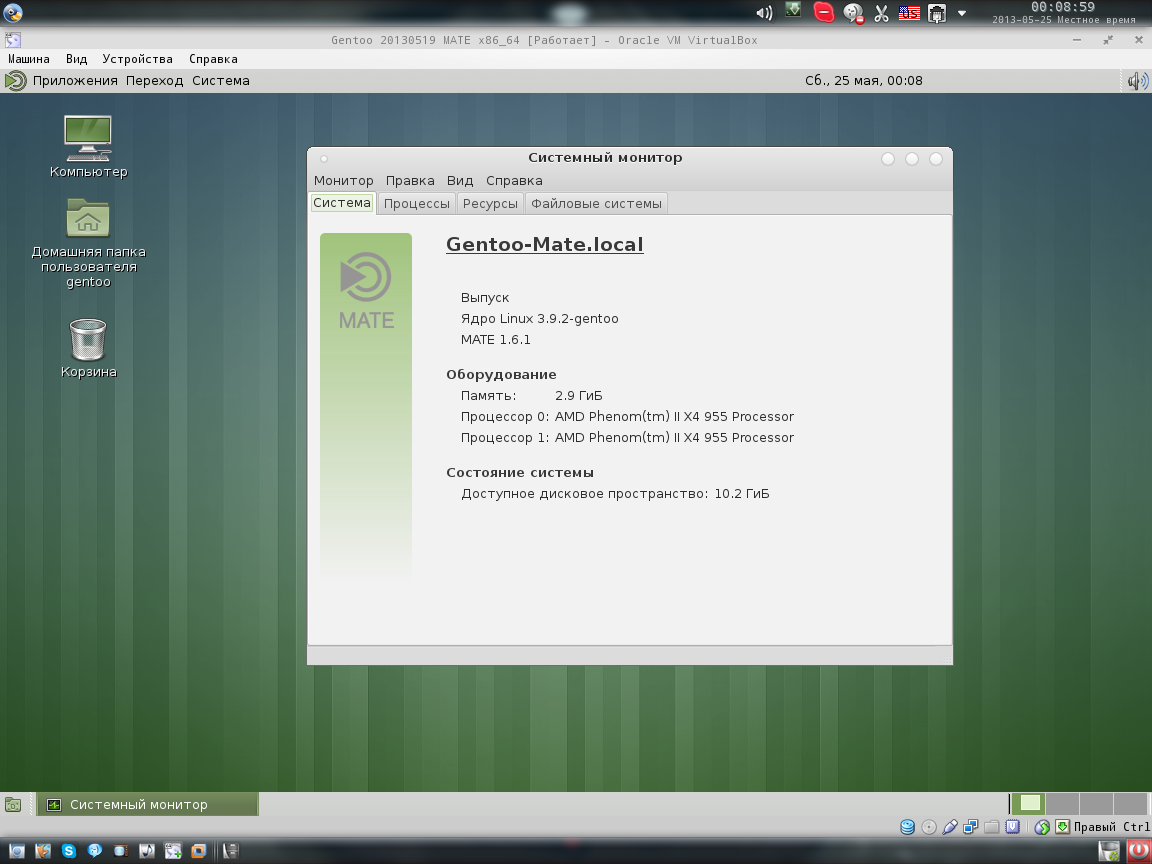This screenshot has width=1152, height=864.
Task: Click host tray green download arrow icon
Action: tap(793, 11)
